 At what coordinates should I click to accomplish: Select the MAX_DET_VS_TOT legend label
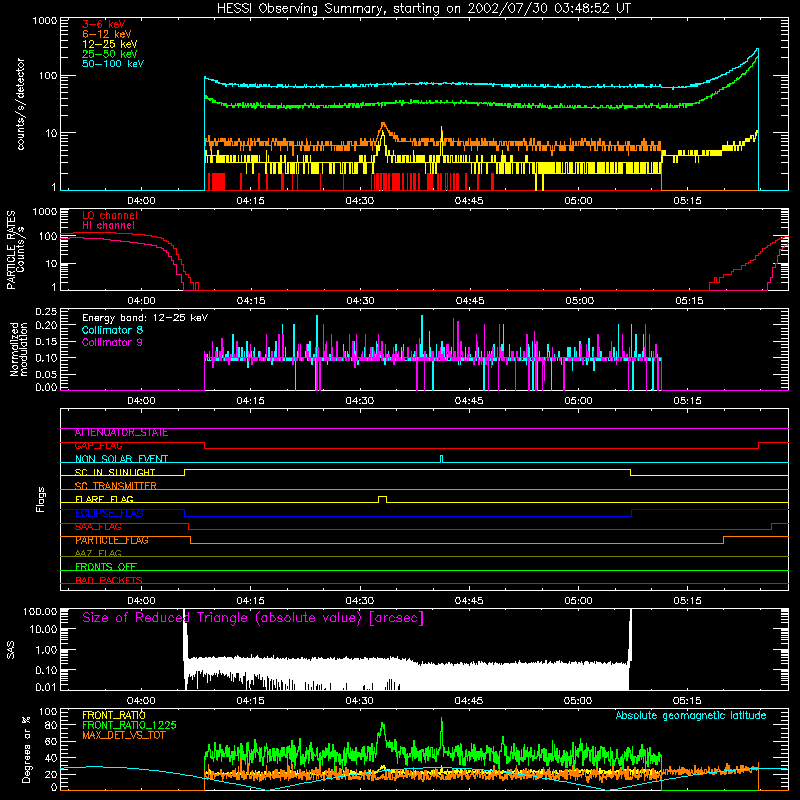click(x=124, y=735)
